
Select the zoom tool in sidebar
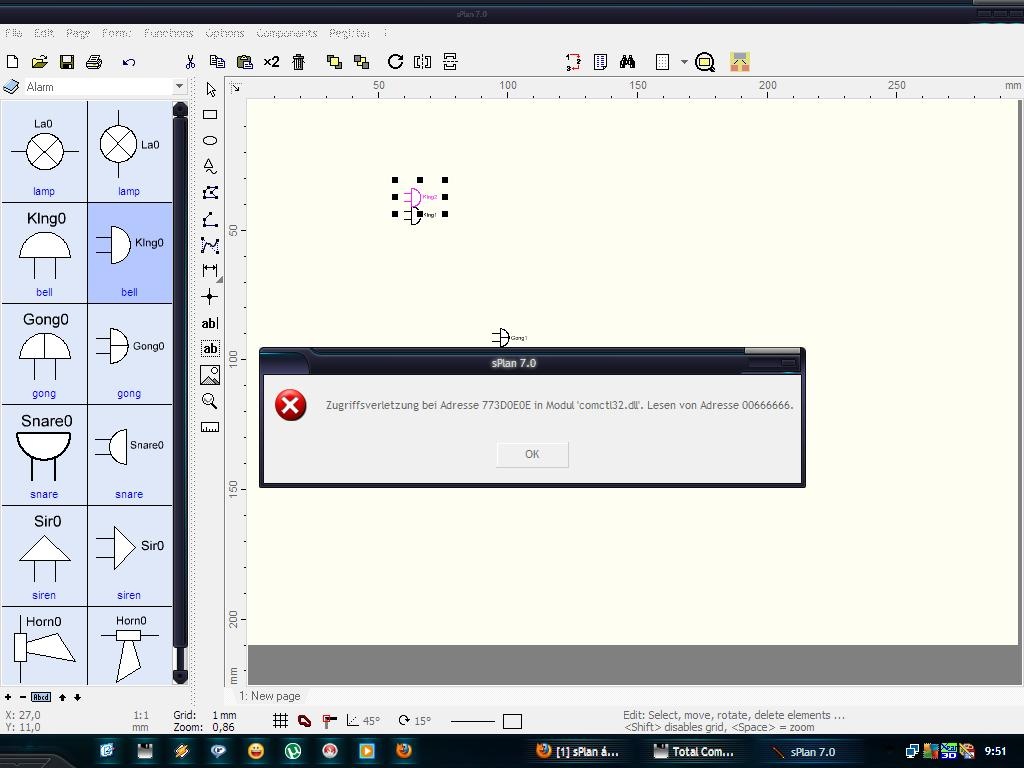[210, 401]
